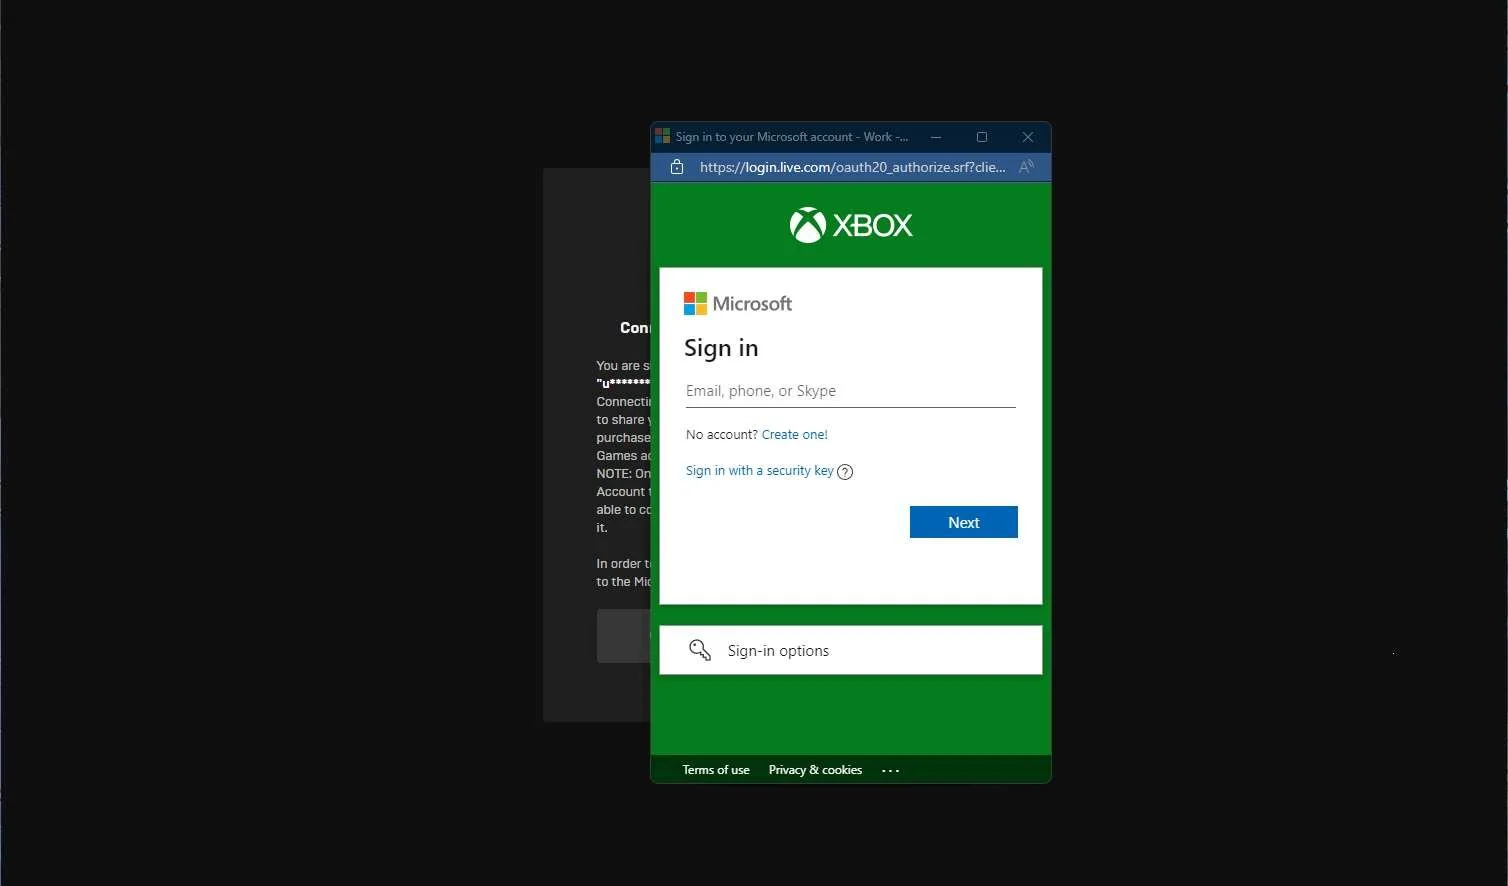Minimize the Microsoft sign-in window
The image size is (1508, 886).
click(936, 137)
